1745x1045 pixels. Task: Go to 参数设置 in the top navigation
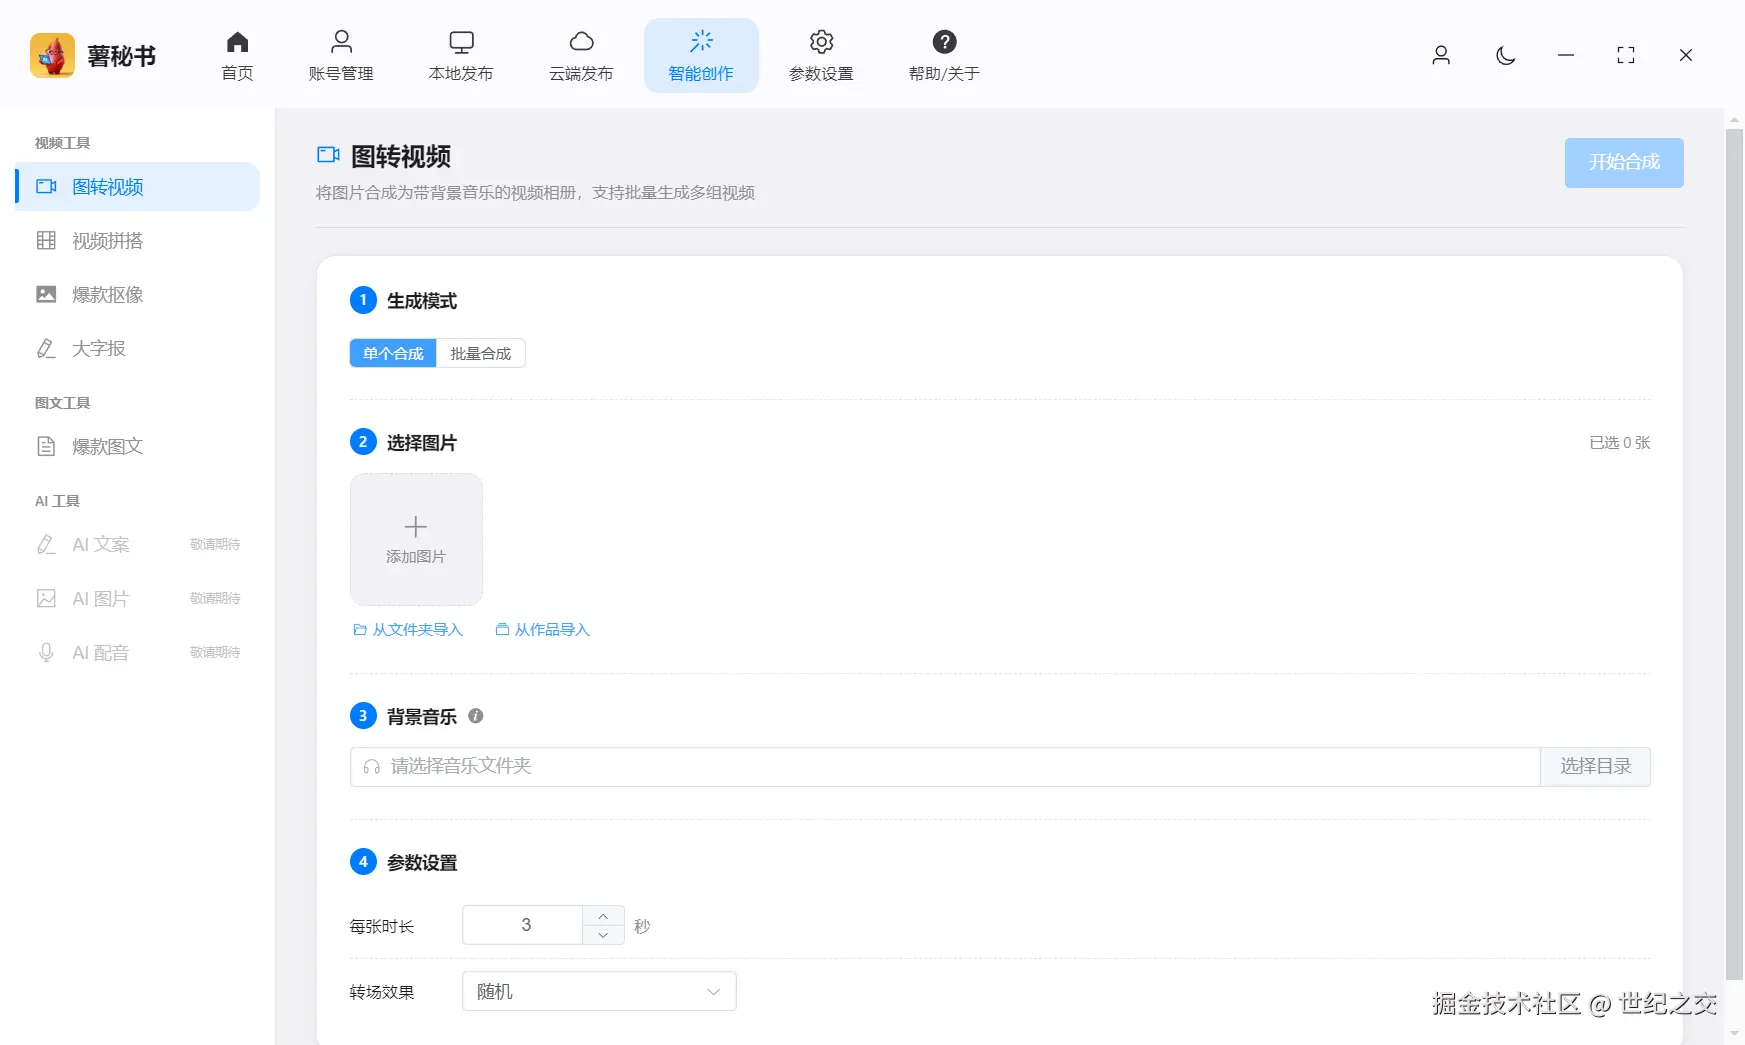pyautogui.click(x=821, y=55)
